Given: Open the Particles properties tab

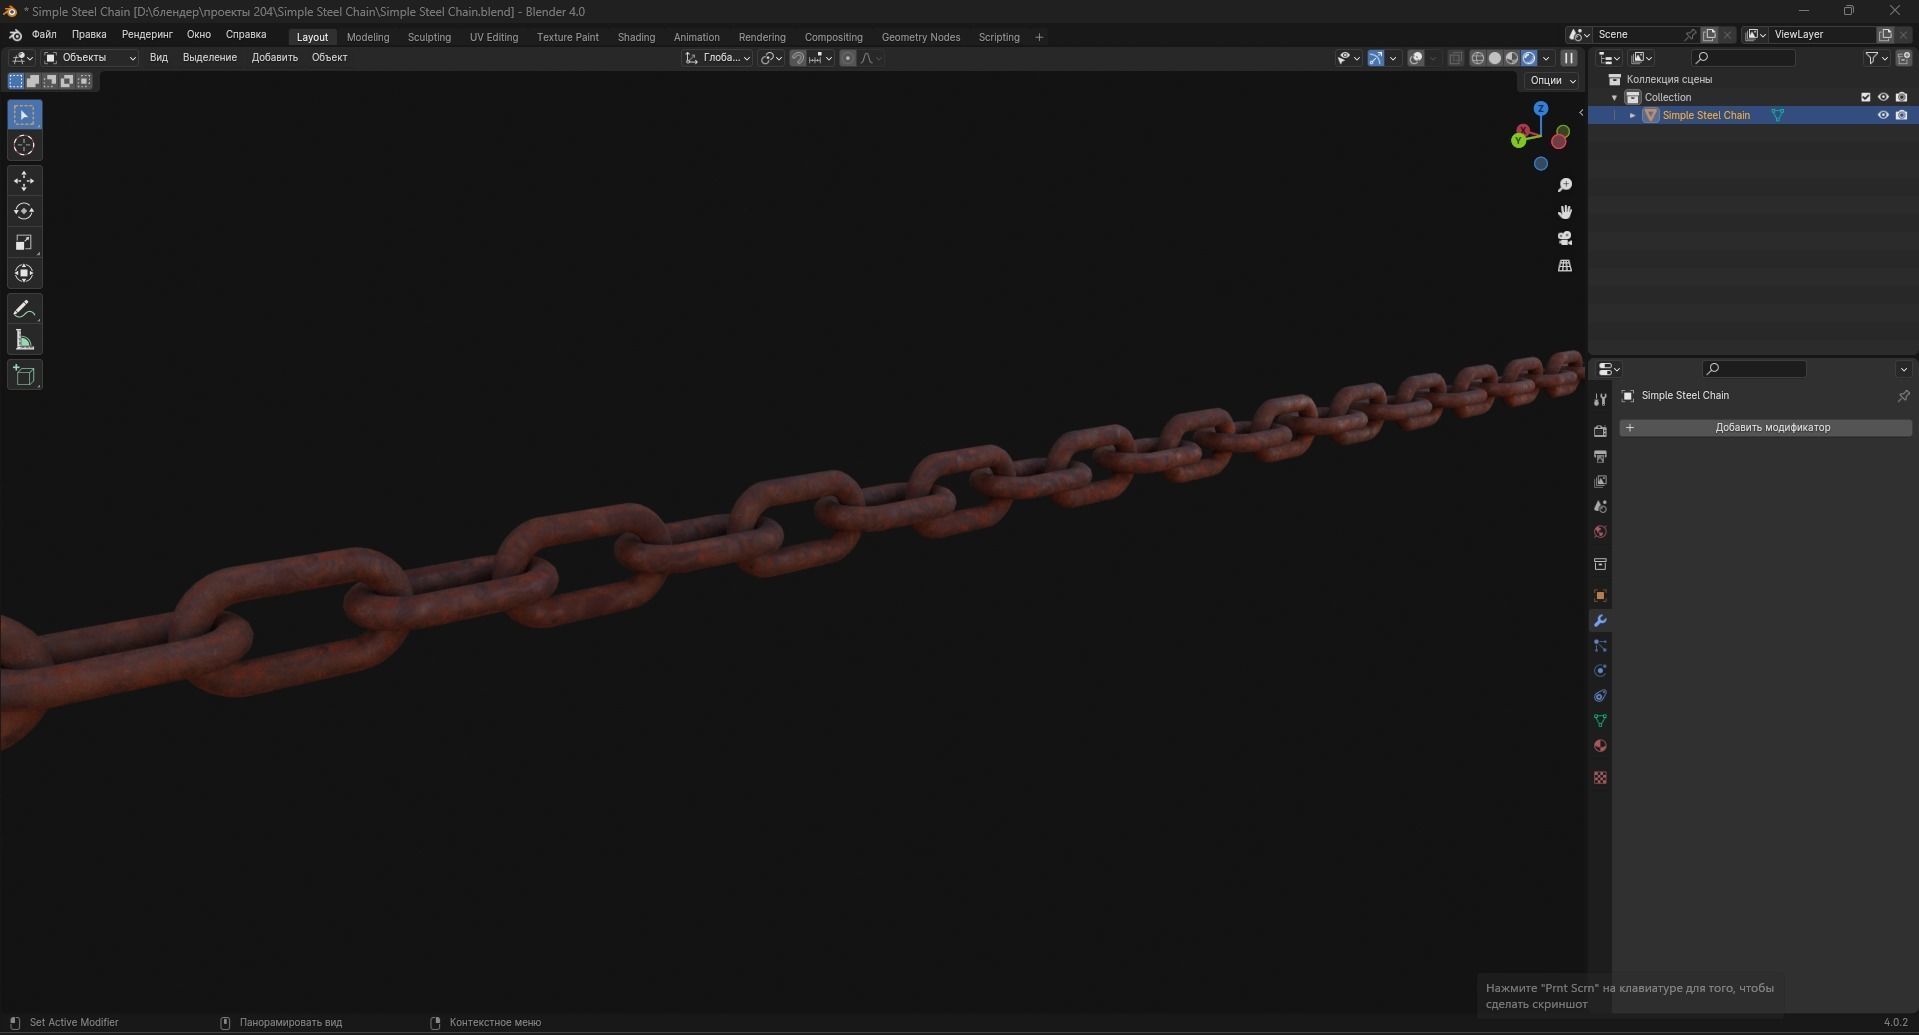Looking at the screenshot, I should [1600, 646].
